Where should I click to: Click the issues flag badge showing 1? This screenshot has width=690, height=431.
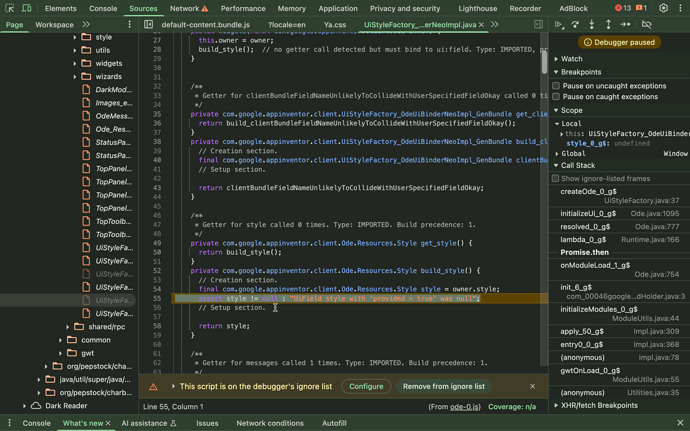coord(641,8)
